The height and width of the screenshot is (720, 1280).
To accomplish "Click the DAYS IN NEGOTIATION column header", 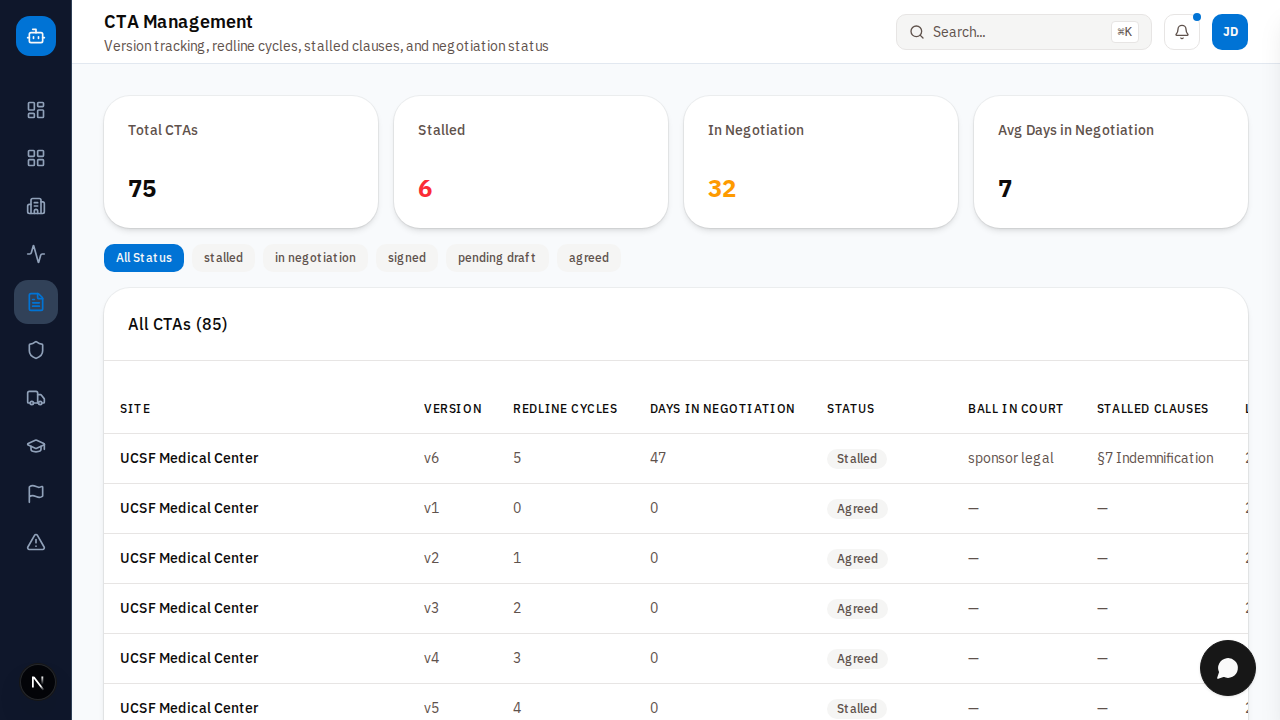I will pyautogui.click(x=722, y=409).
